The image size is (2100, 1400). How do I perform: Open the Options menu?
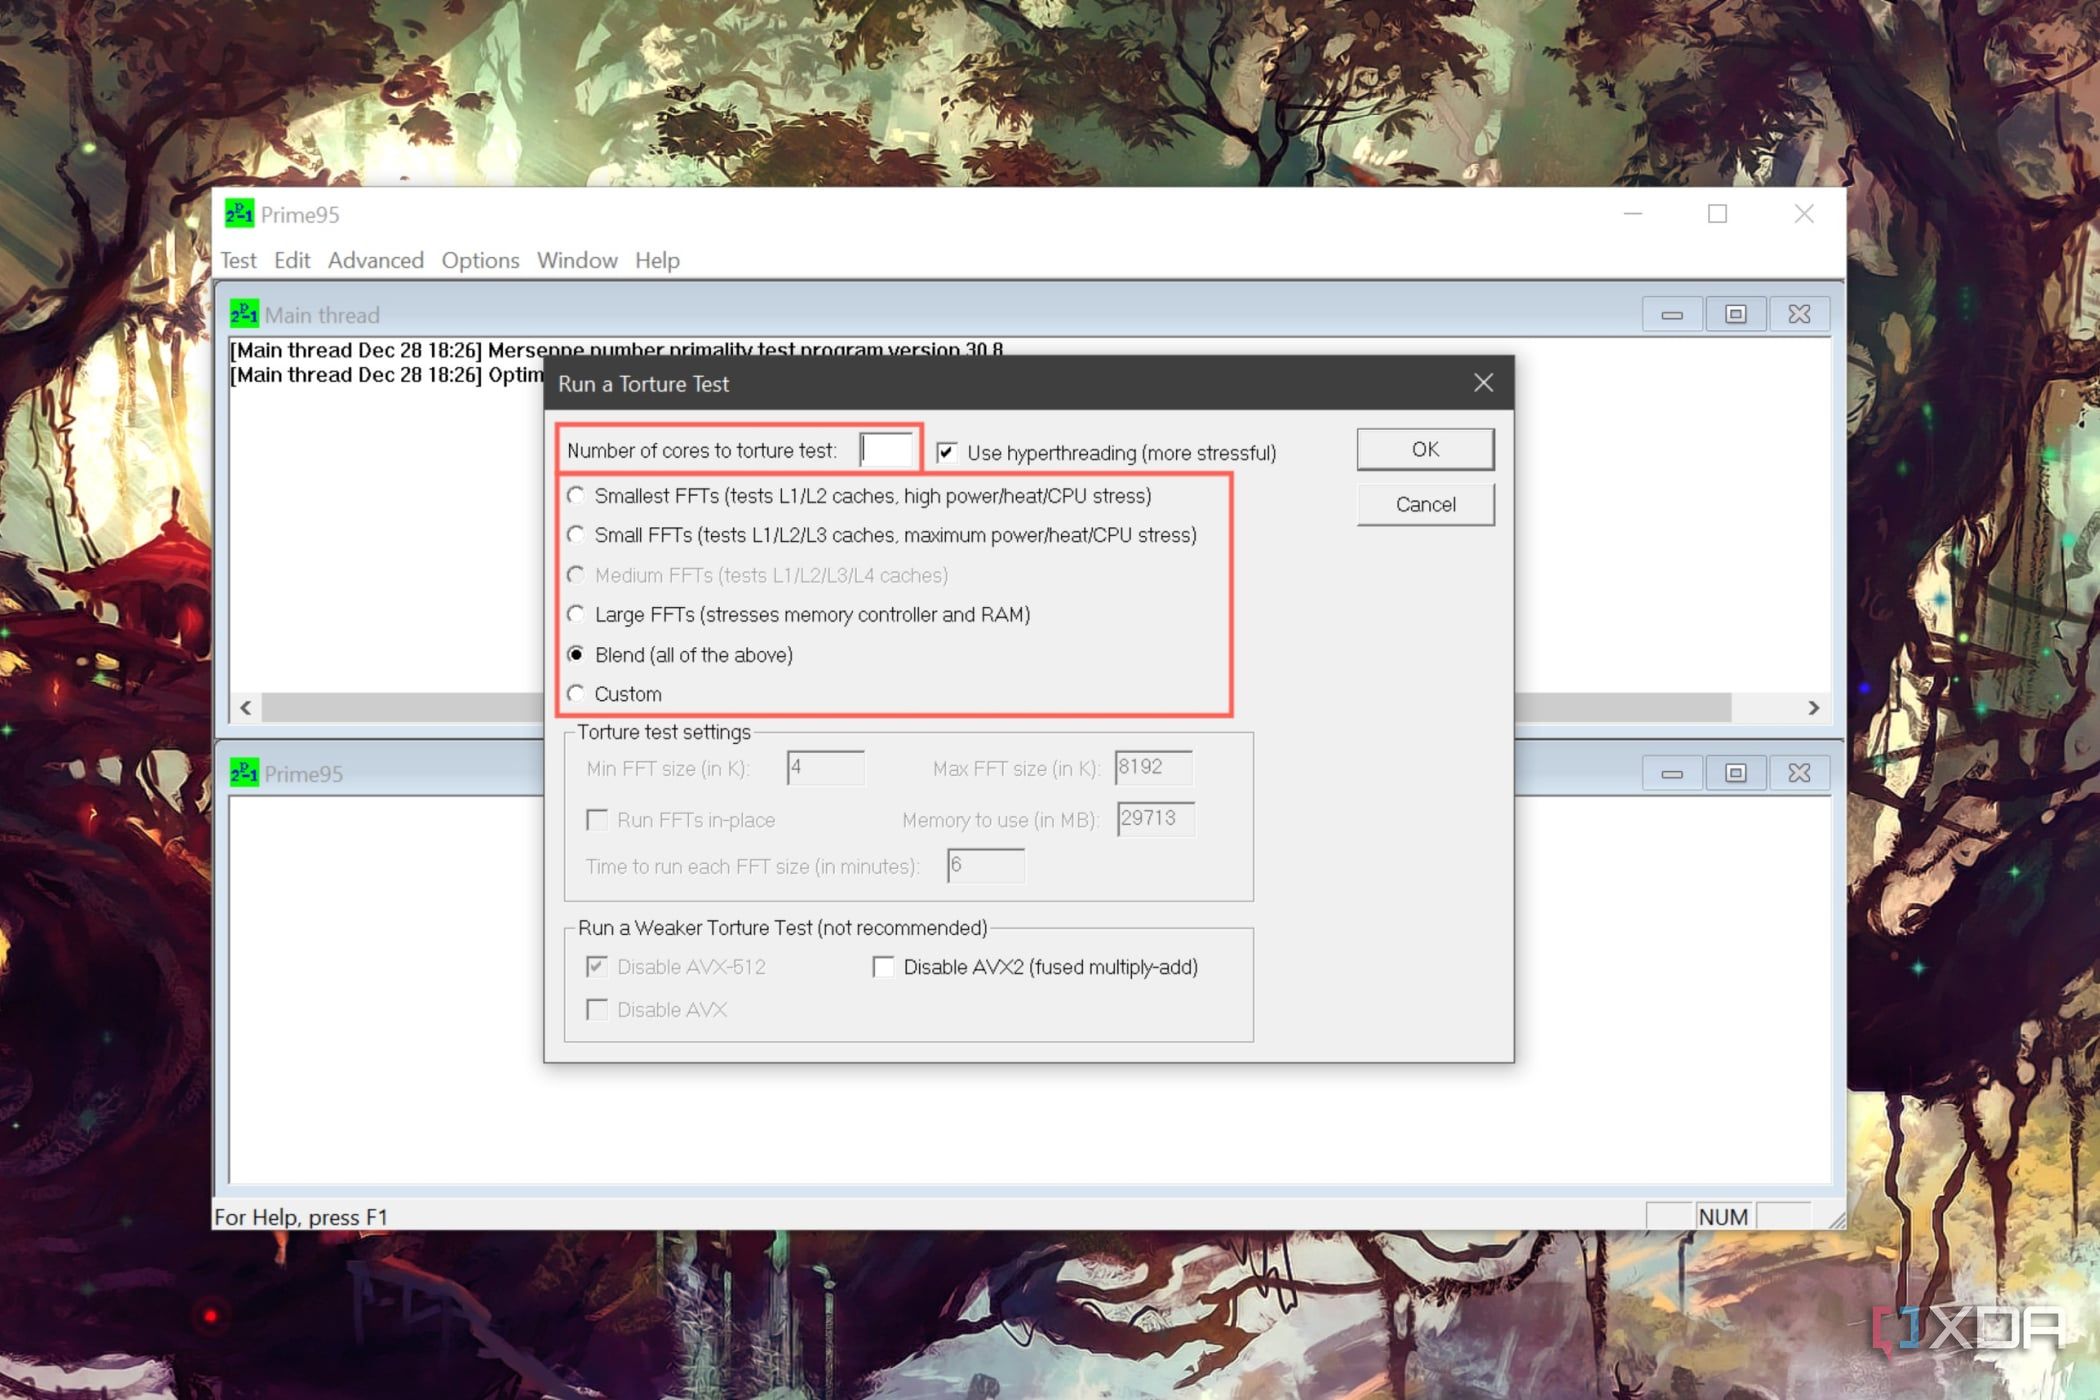pos(480,260)
